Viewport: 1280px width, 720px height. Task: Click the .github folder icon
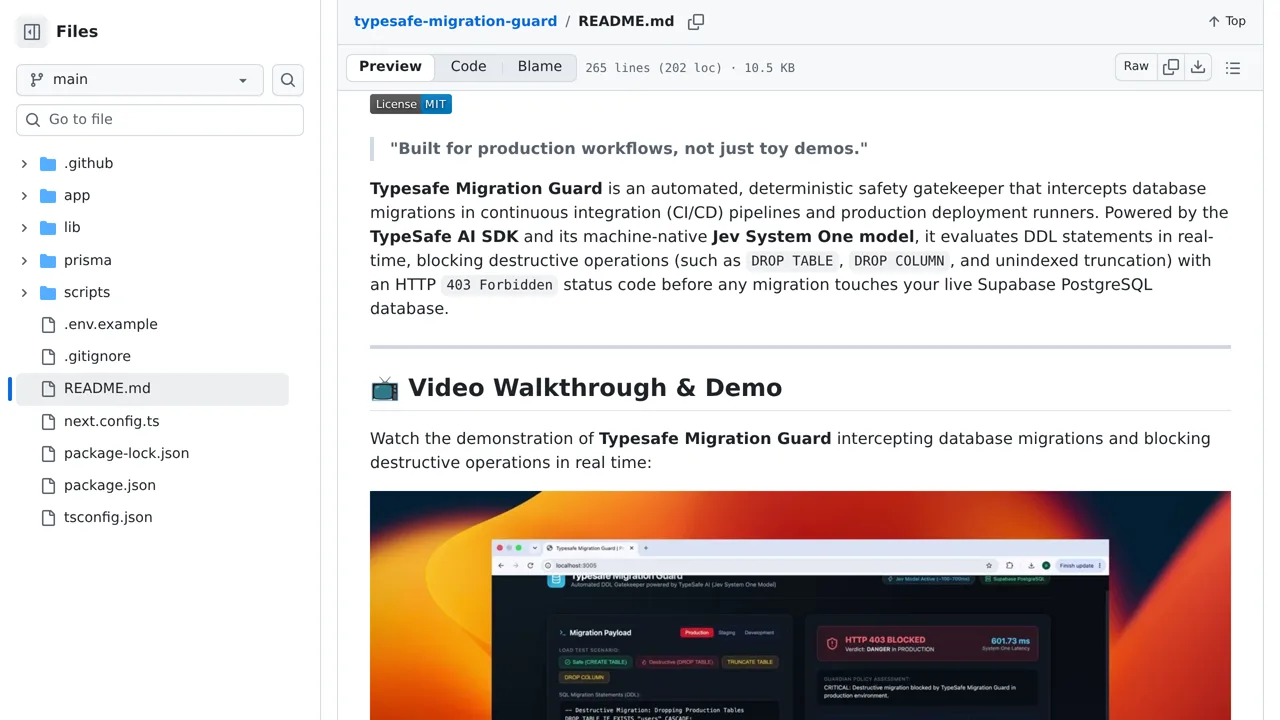48,163
